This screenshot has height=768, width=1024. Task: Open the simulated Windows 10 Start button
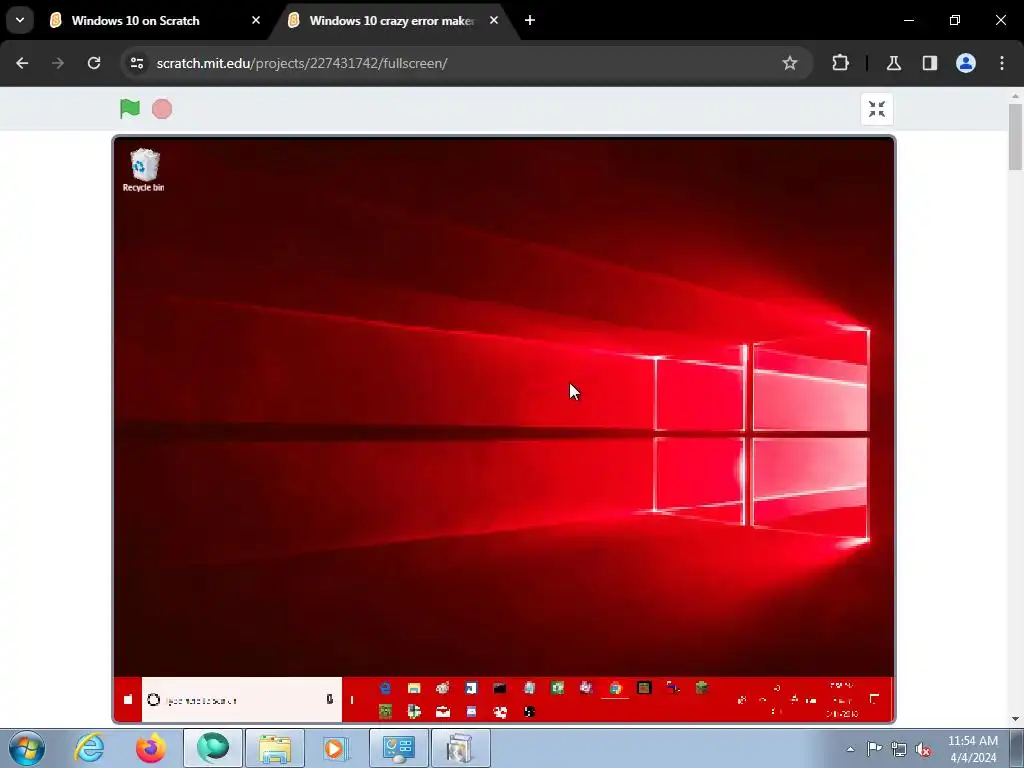click(x=128, y=699)
